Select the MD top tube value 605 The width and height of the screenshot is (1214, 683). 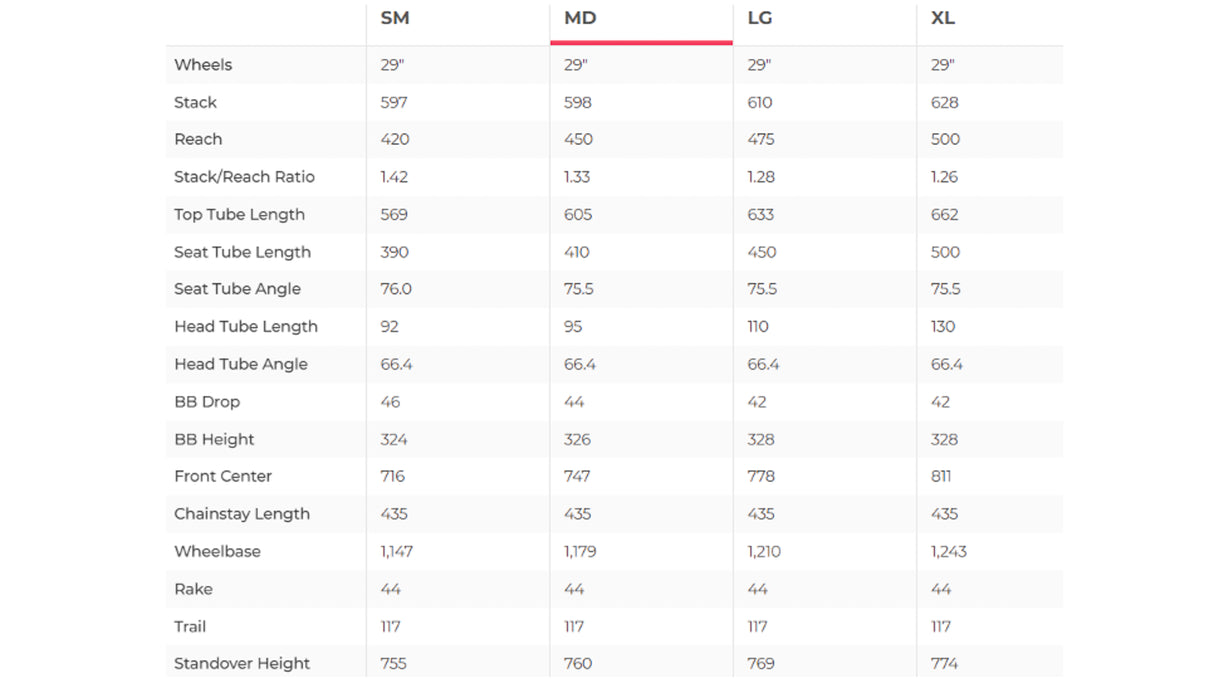578,214
